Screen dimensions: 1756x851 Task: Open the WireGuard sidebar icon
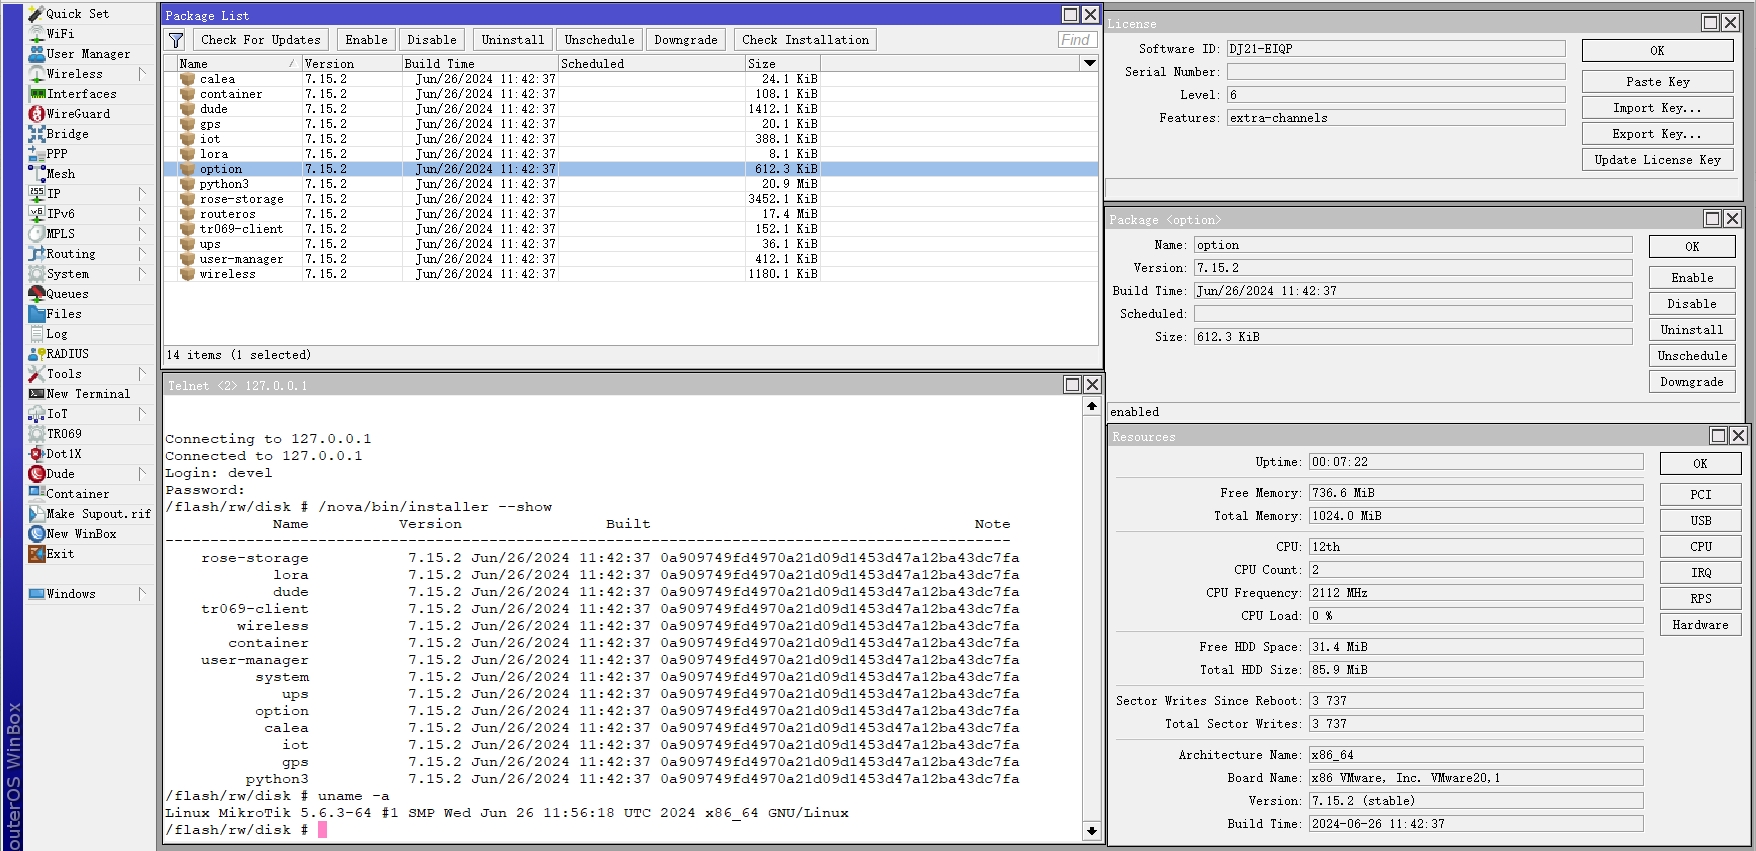[37, 114]
